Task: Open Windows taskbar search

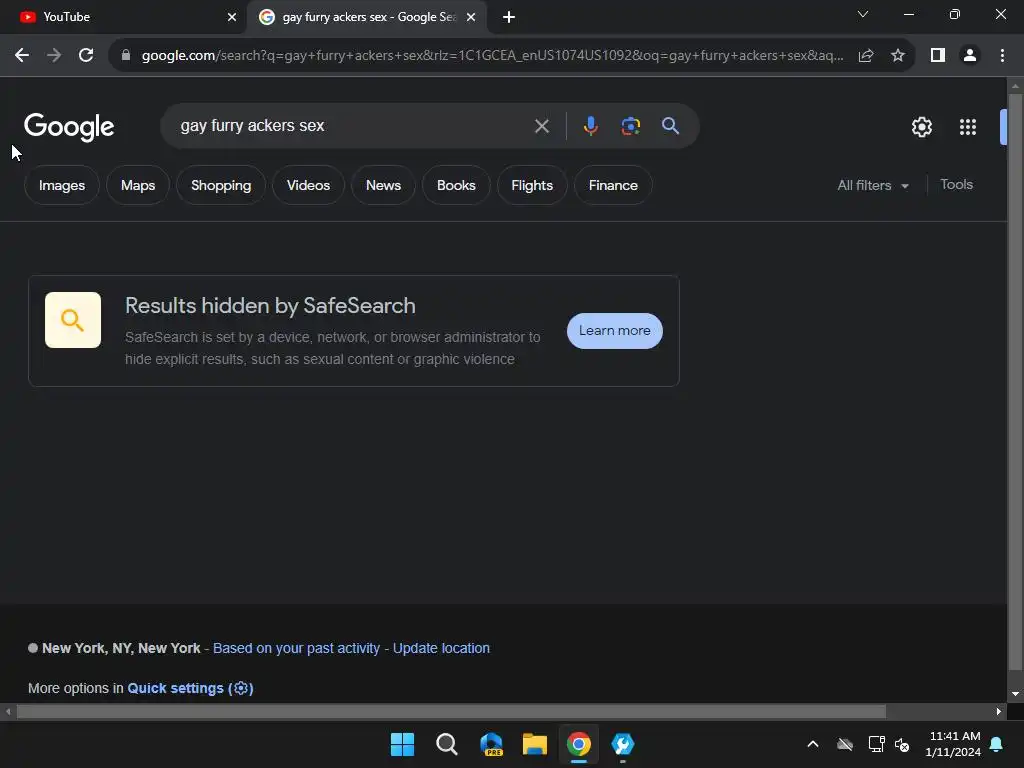Action: coord(447,744)
